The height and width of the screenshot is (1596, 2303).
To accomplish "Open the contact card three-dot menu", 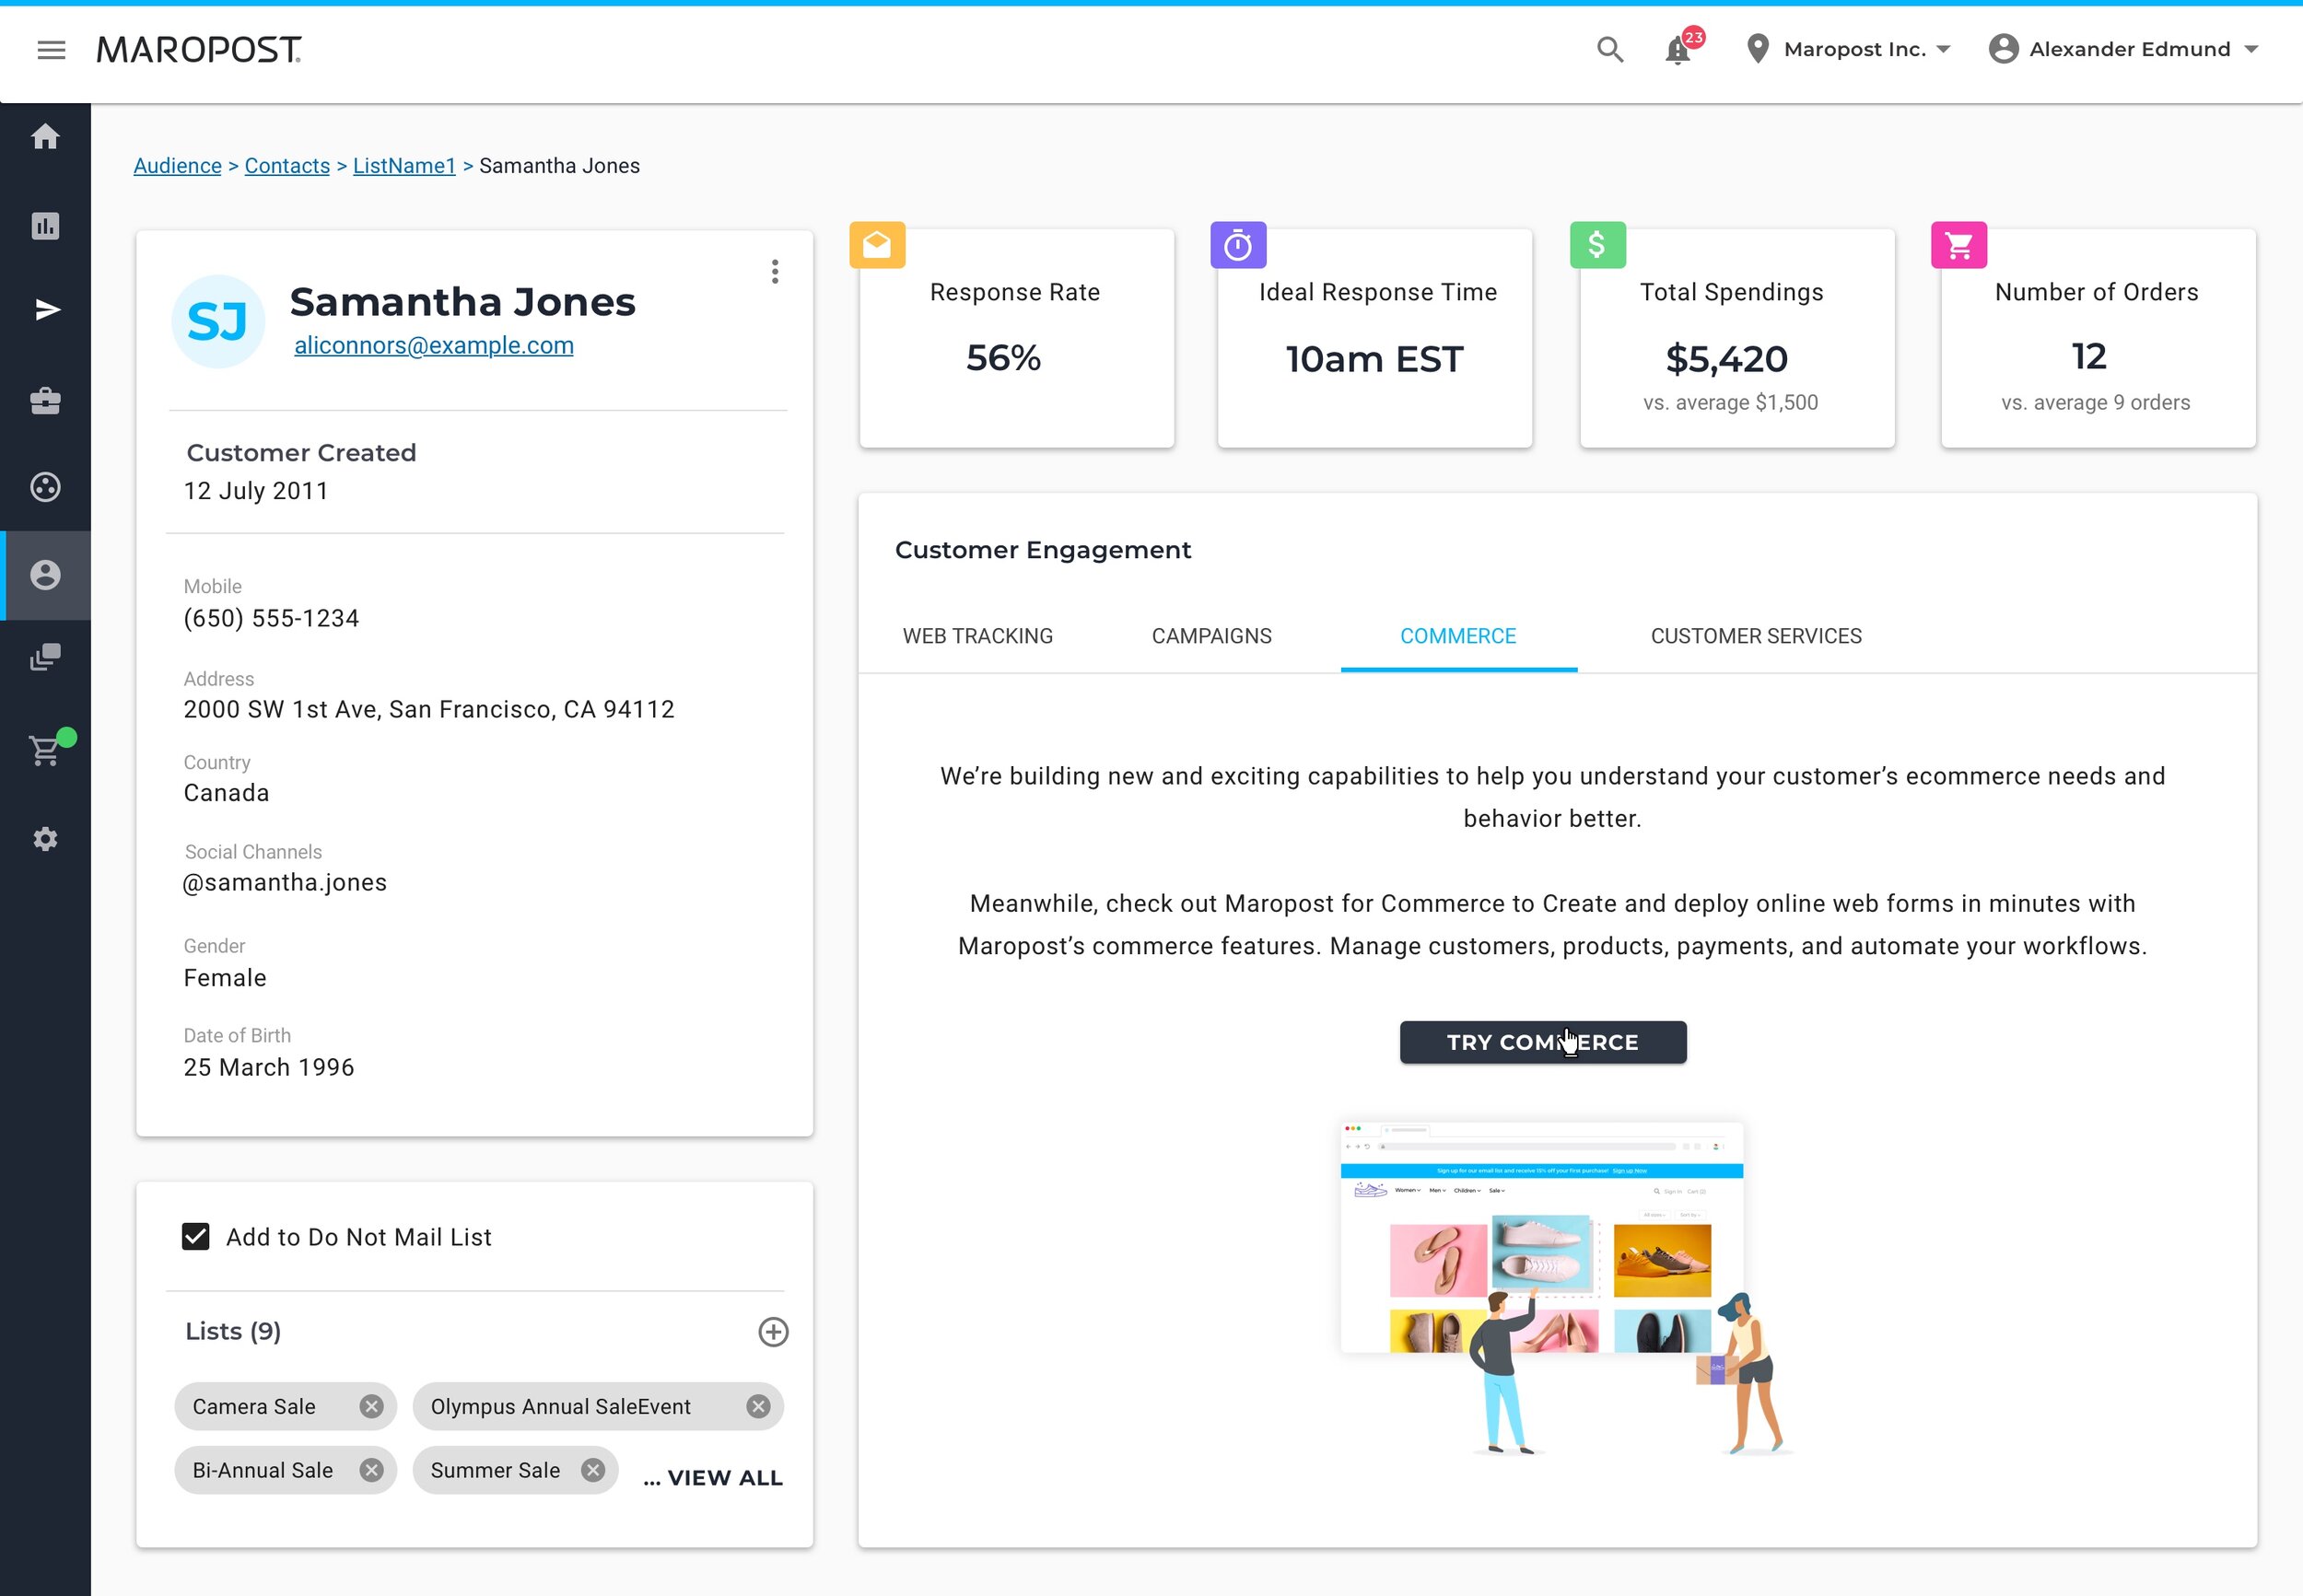I will pyautogui.click(x=775, y=272).
